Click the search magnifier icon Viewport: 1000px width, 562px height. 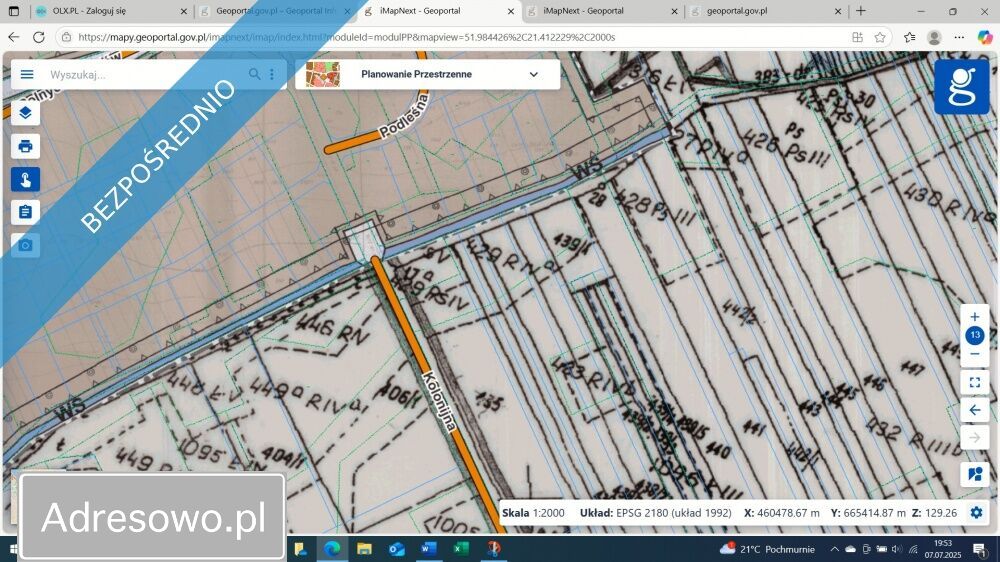tap(254, 74)
